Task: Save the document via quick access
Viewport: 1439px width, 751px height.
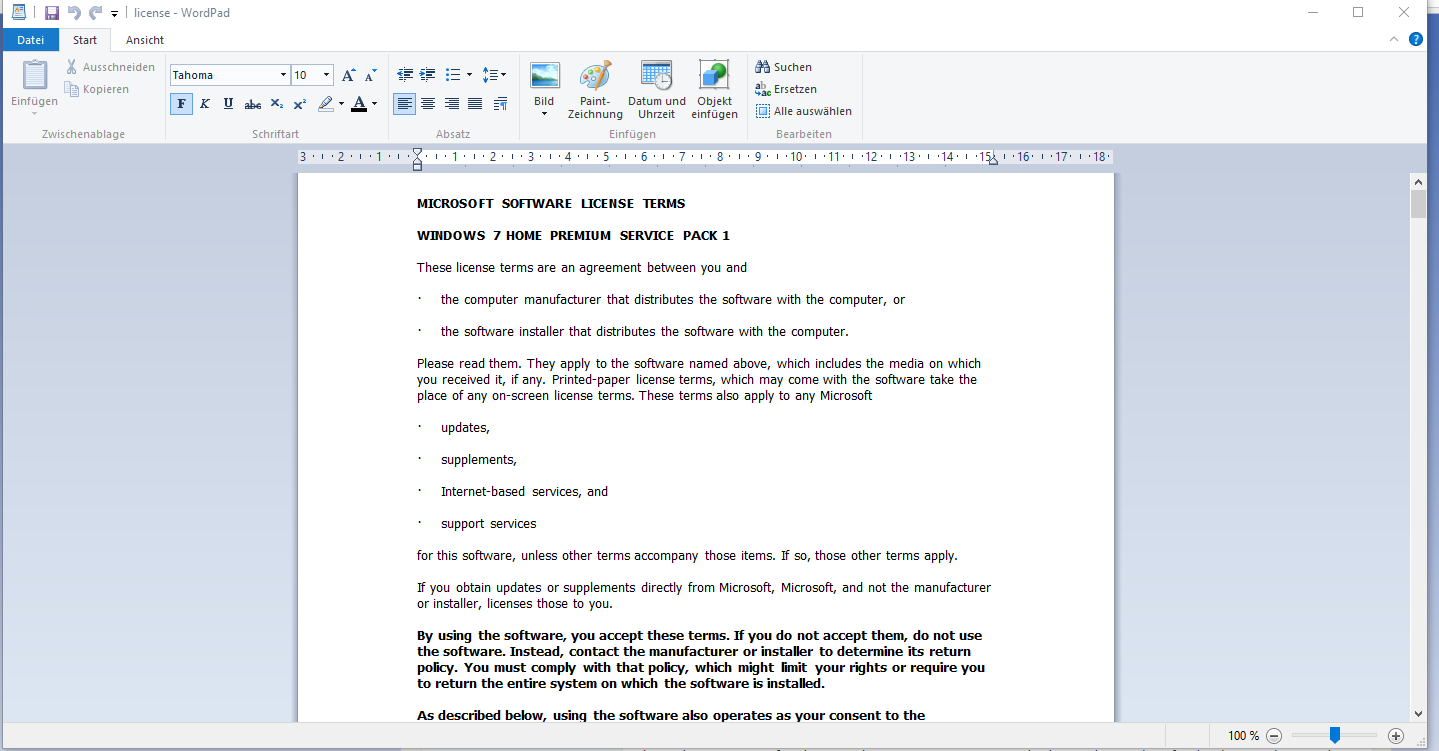Action: point(52,13)
